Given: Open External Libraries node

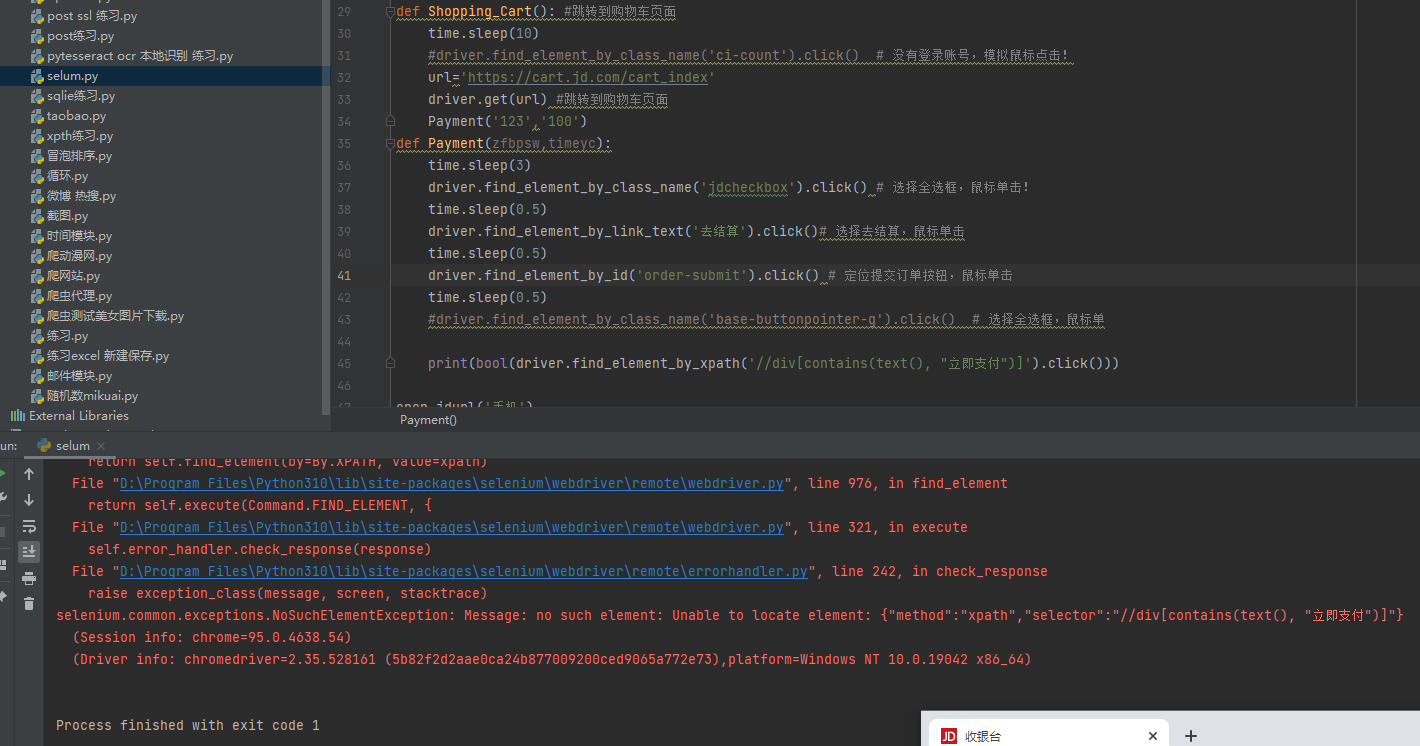Looking at the screenshot, I should click(78, 416).
